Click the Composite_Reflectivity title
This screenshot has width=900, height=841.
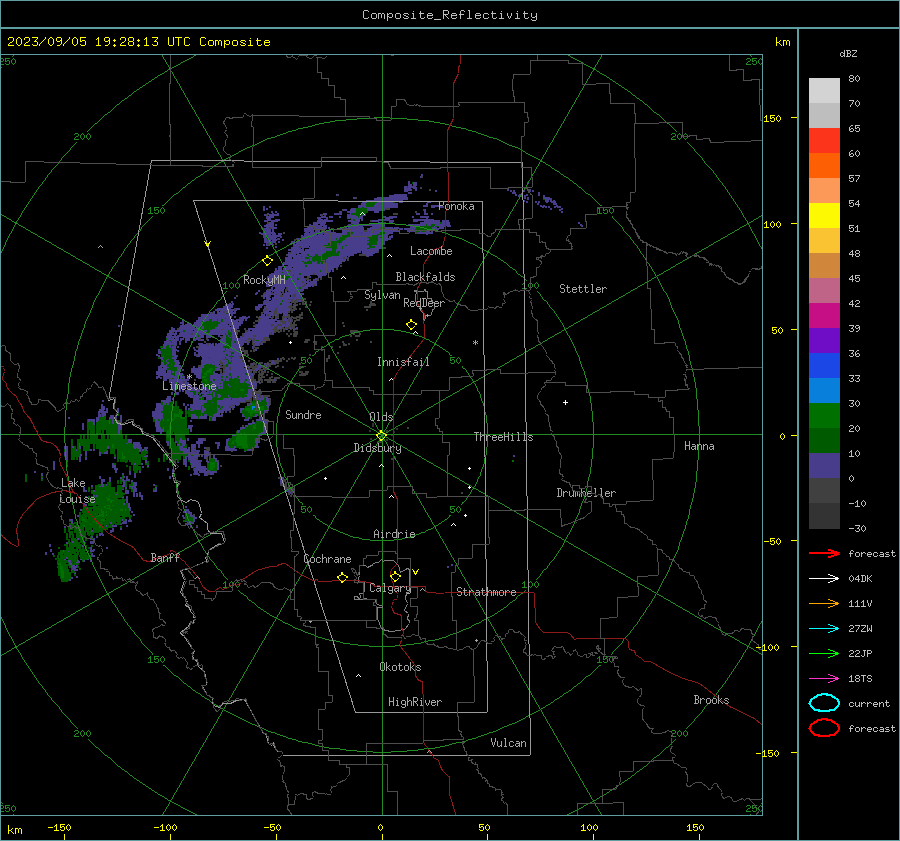[x=450, y=15]
